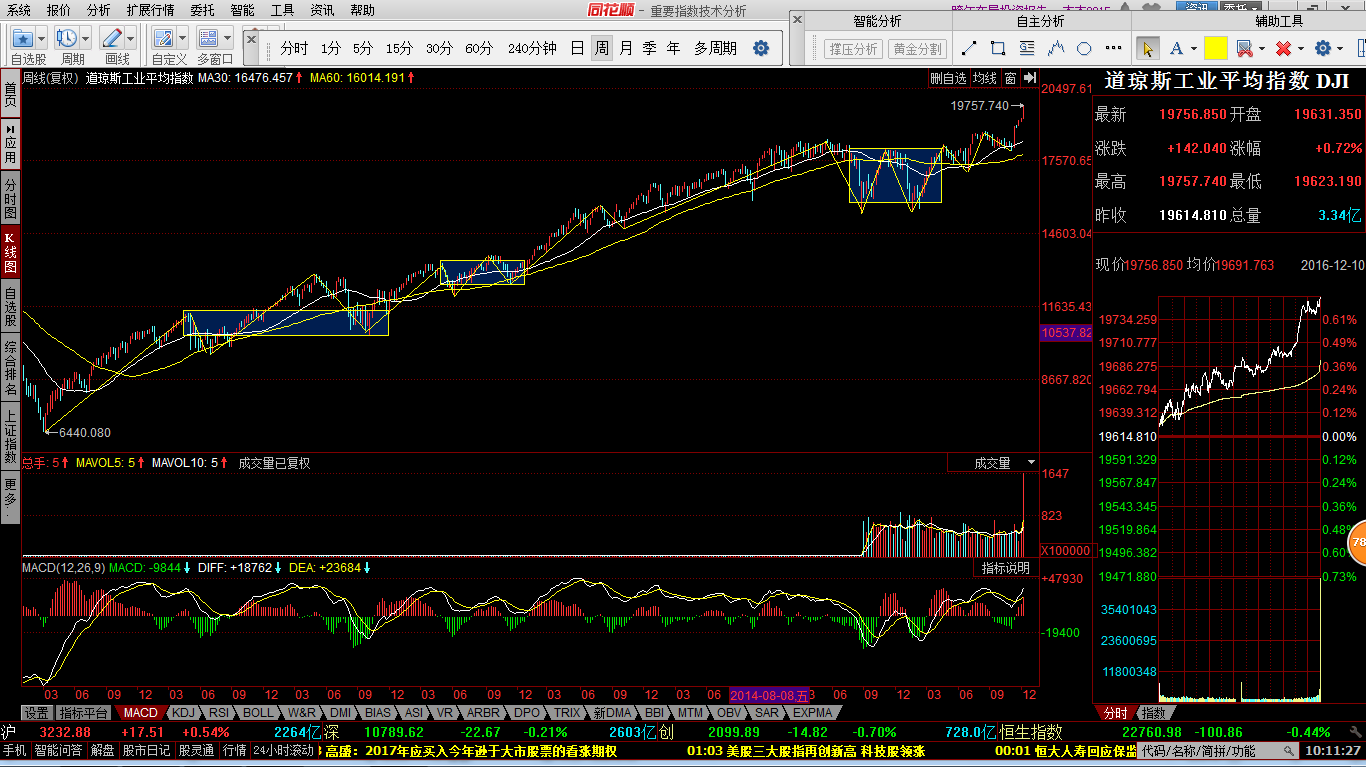
Task: Expand the text tool dropdown arrow
Action: [1194, 49]
